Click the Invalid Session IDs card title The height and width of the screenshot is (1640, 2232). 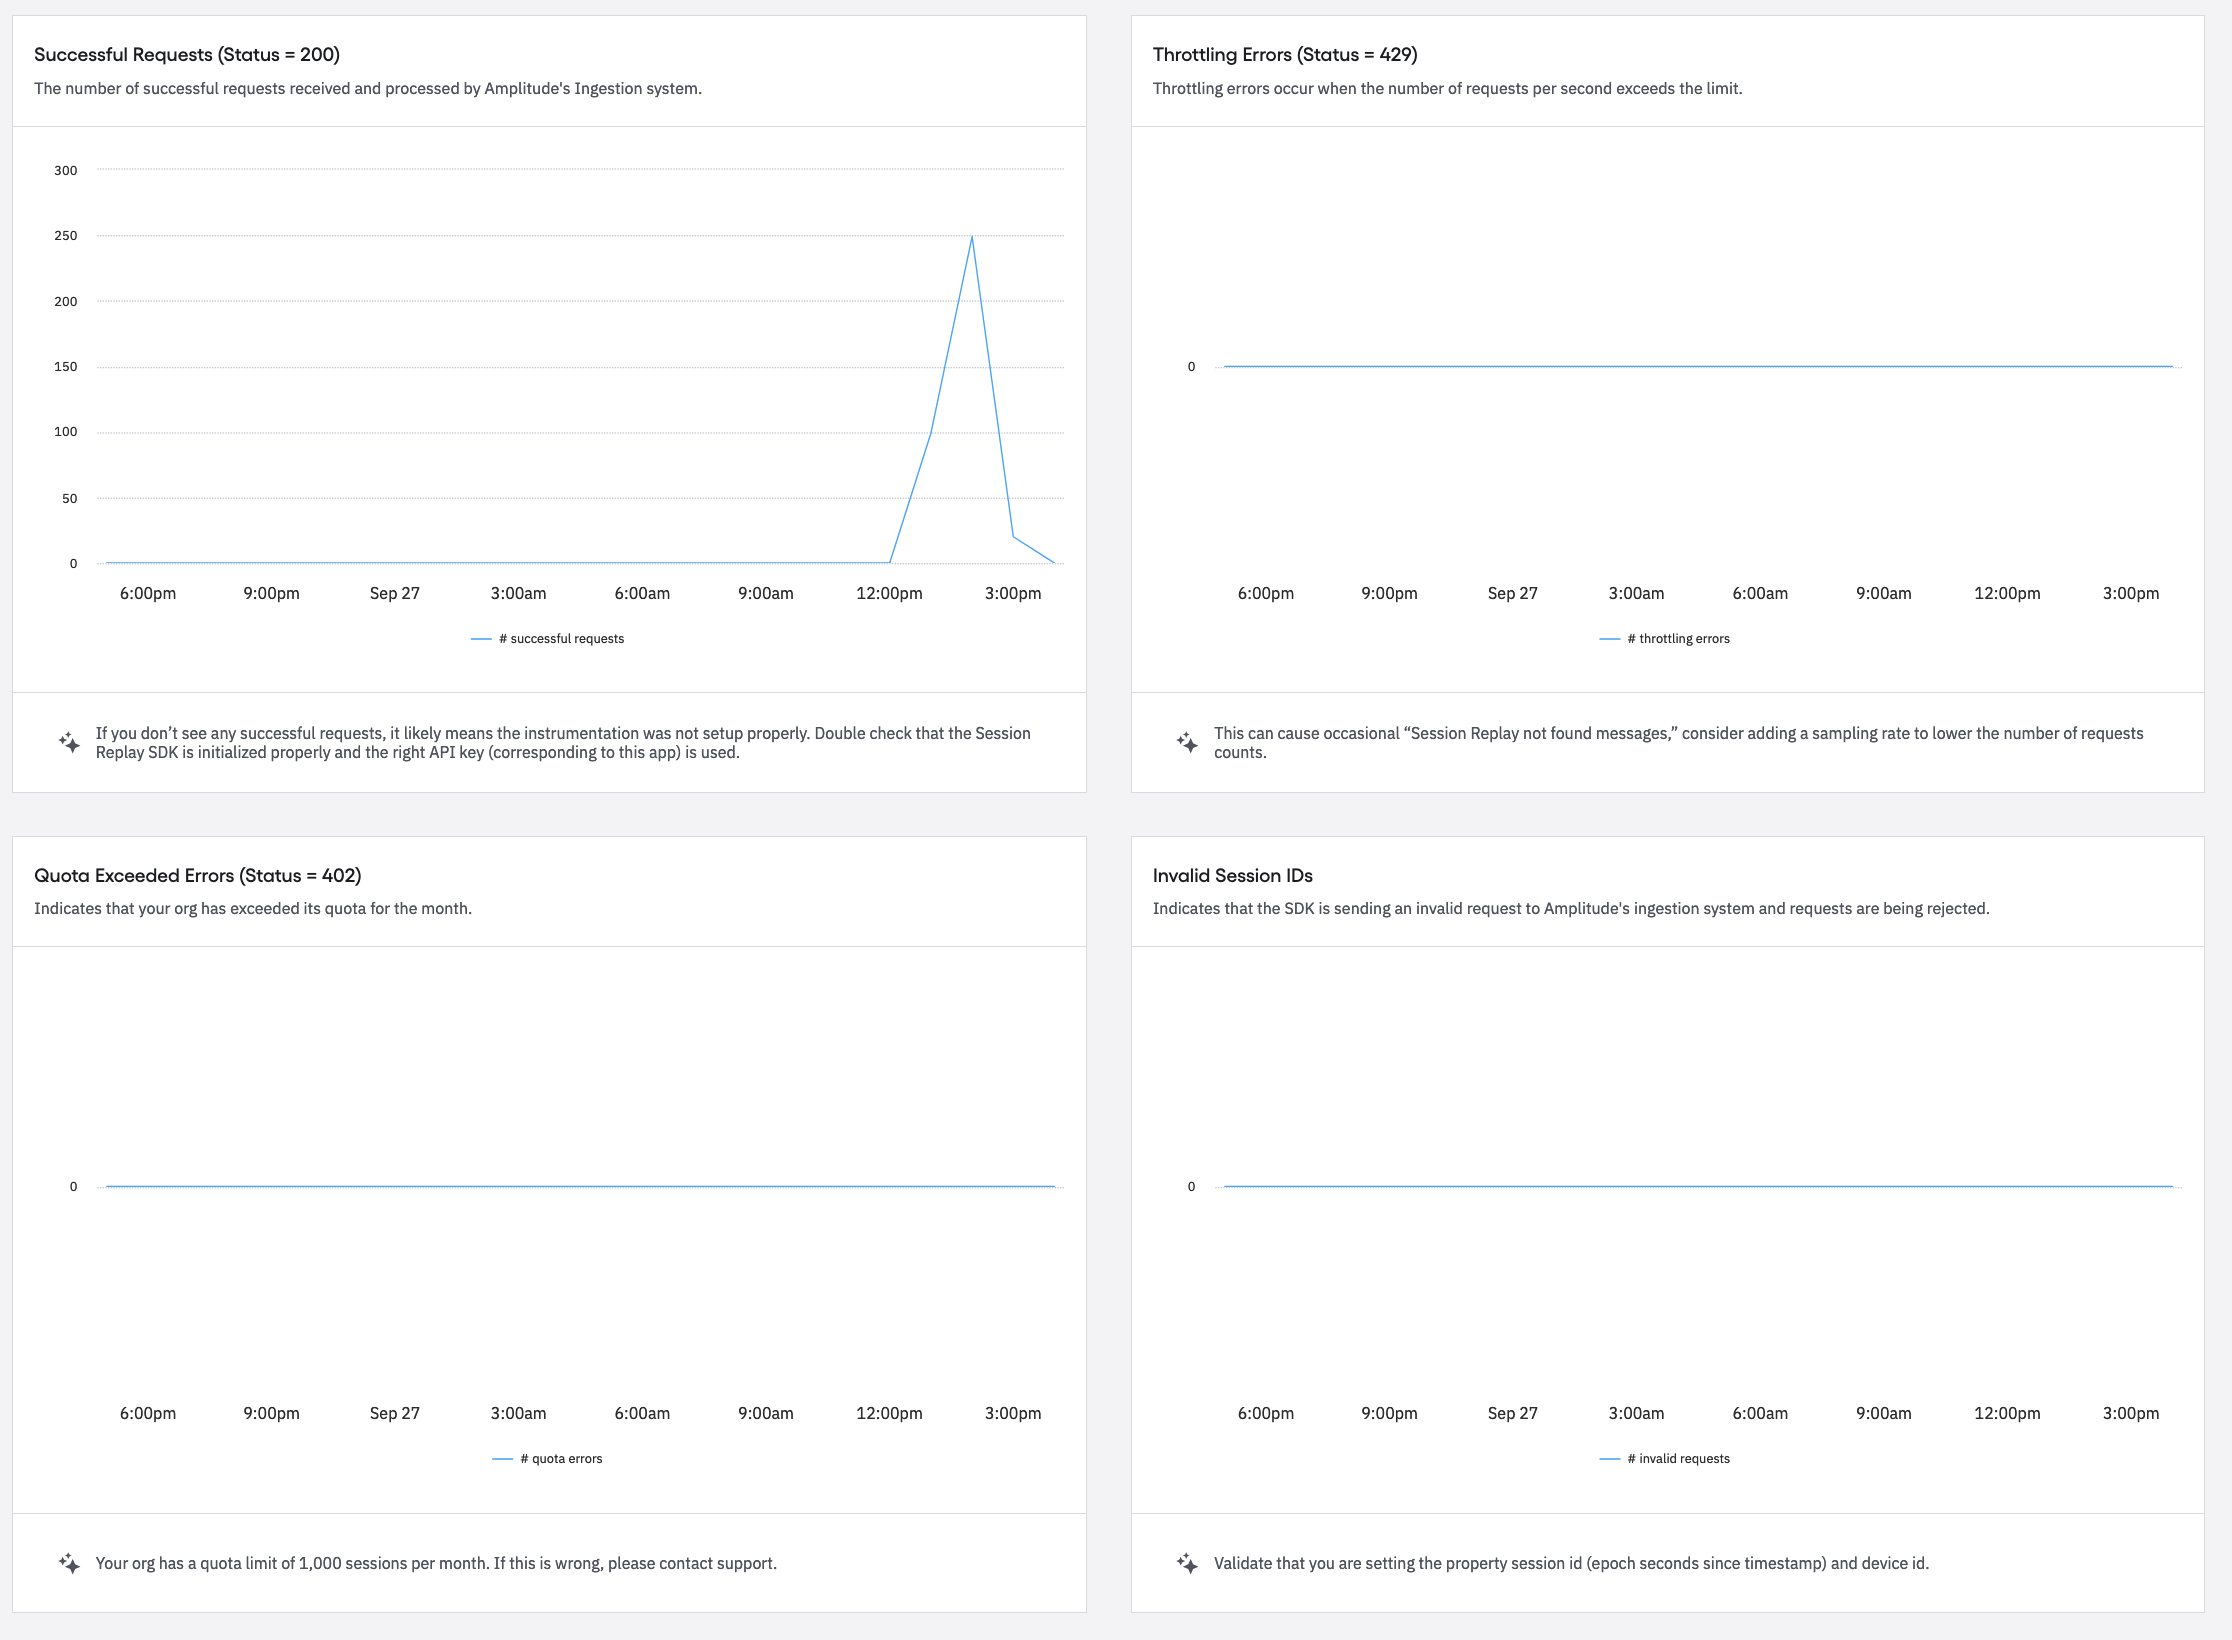pos(1232,876)
